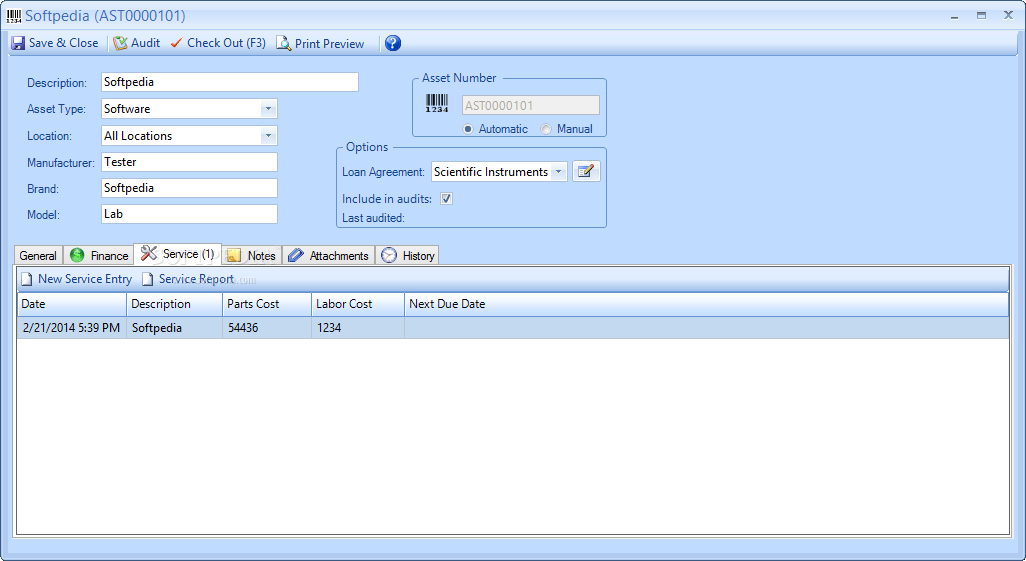Screen dimensions: 1026x561
Task: Click New Service Entry label
Action: (85, 279)
